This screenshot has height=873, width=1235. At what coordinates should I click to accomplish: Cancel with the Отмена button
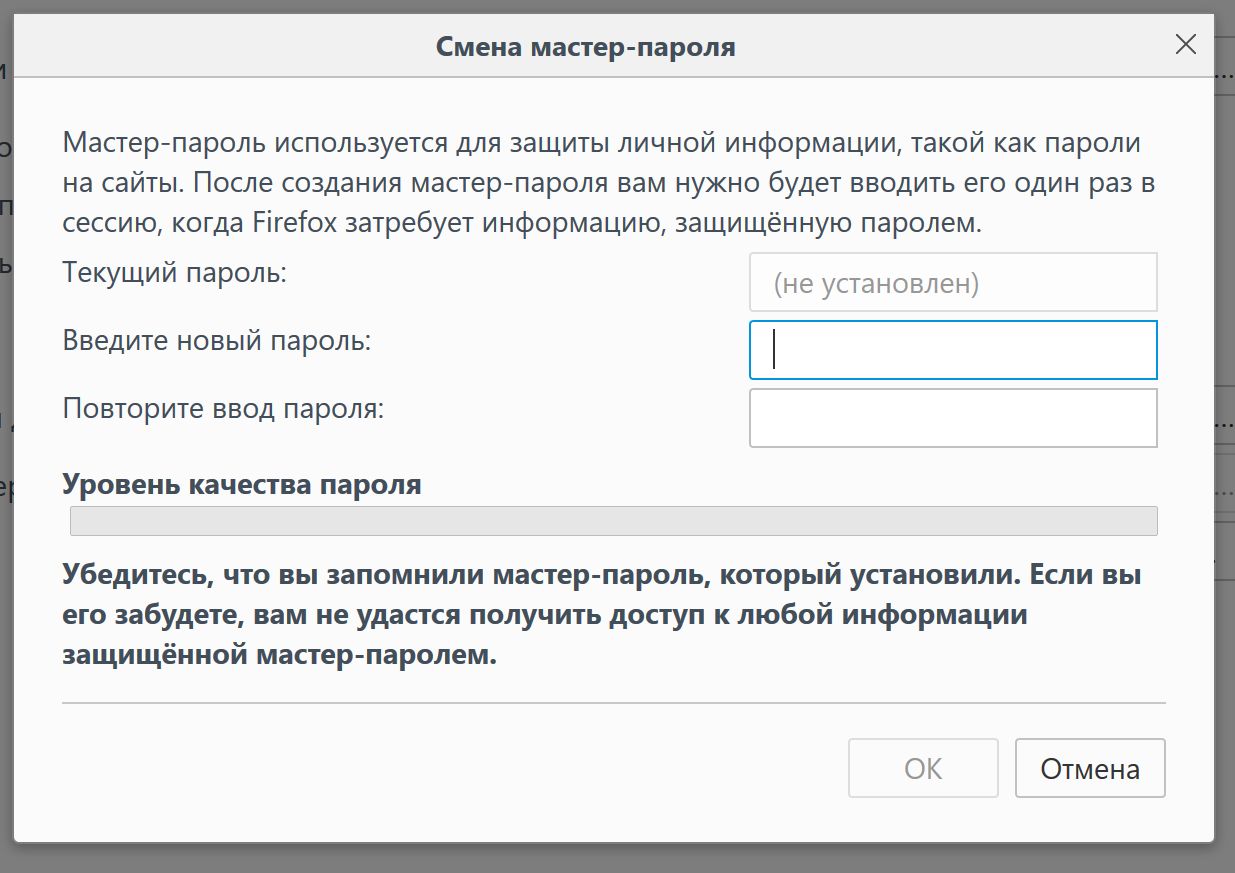tap(1090, 768)
